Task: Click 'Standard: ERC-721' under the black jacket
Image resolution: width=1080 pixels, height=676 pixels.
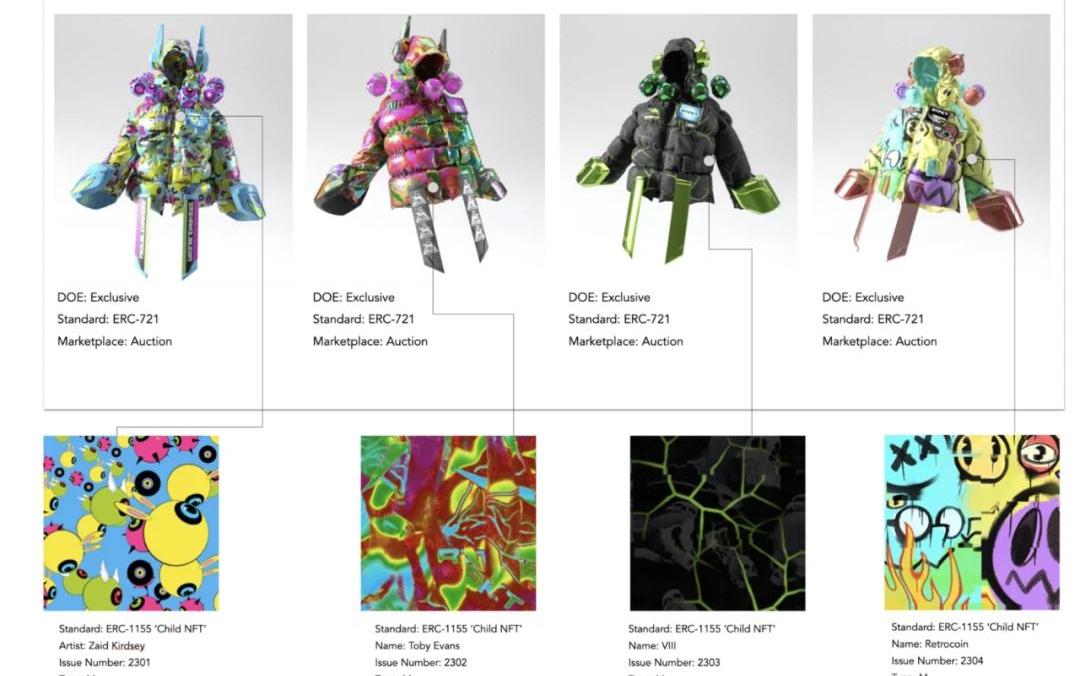Action: [x=619, y=319]
